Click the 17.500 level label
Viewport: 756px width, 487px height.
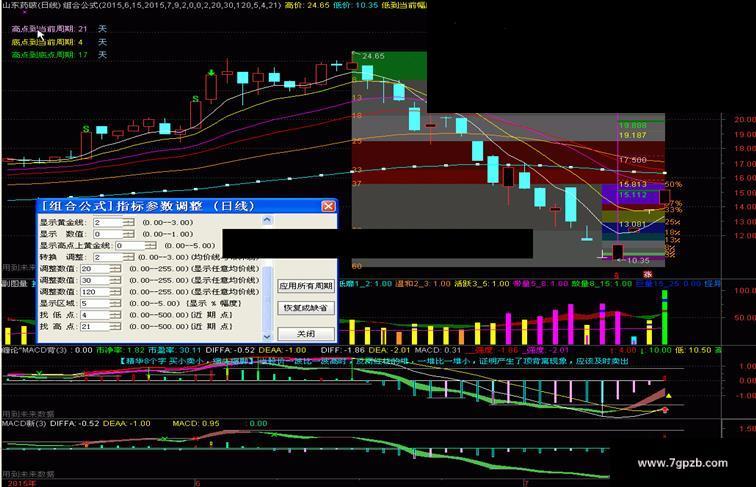pos(632,160)
